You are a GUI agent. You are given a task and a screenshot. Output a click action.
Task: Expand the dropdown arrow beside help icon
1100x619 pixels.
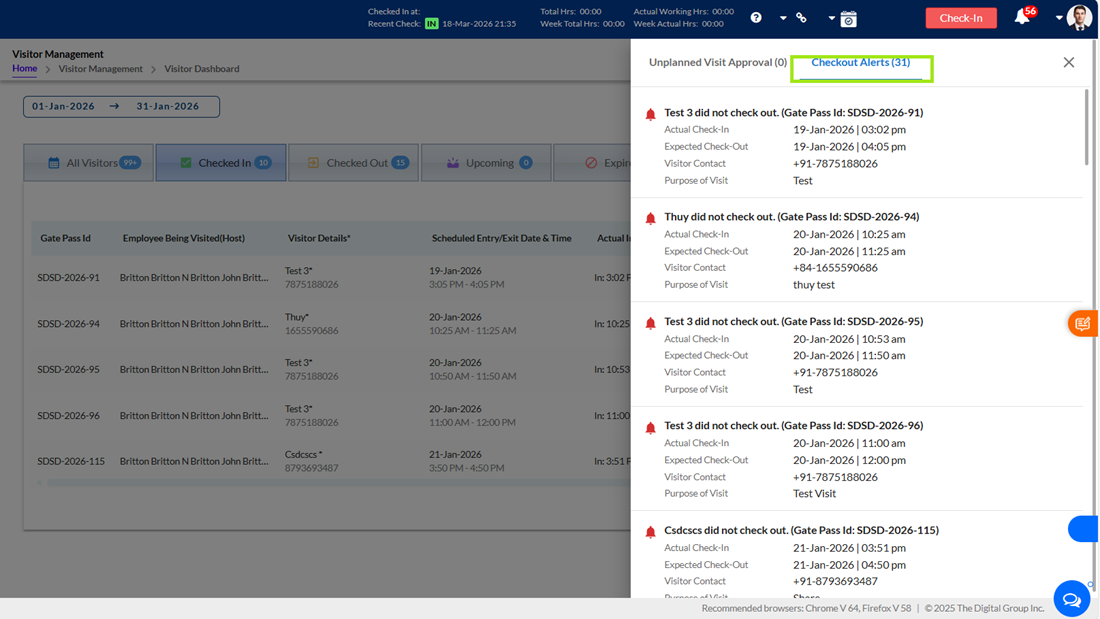[783, 18]
